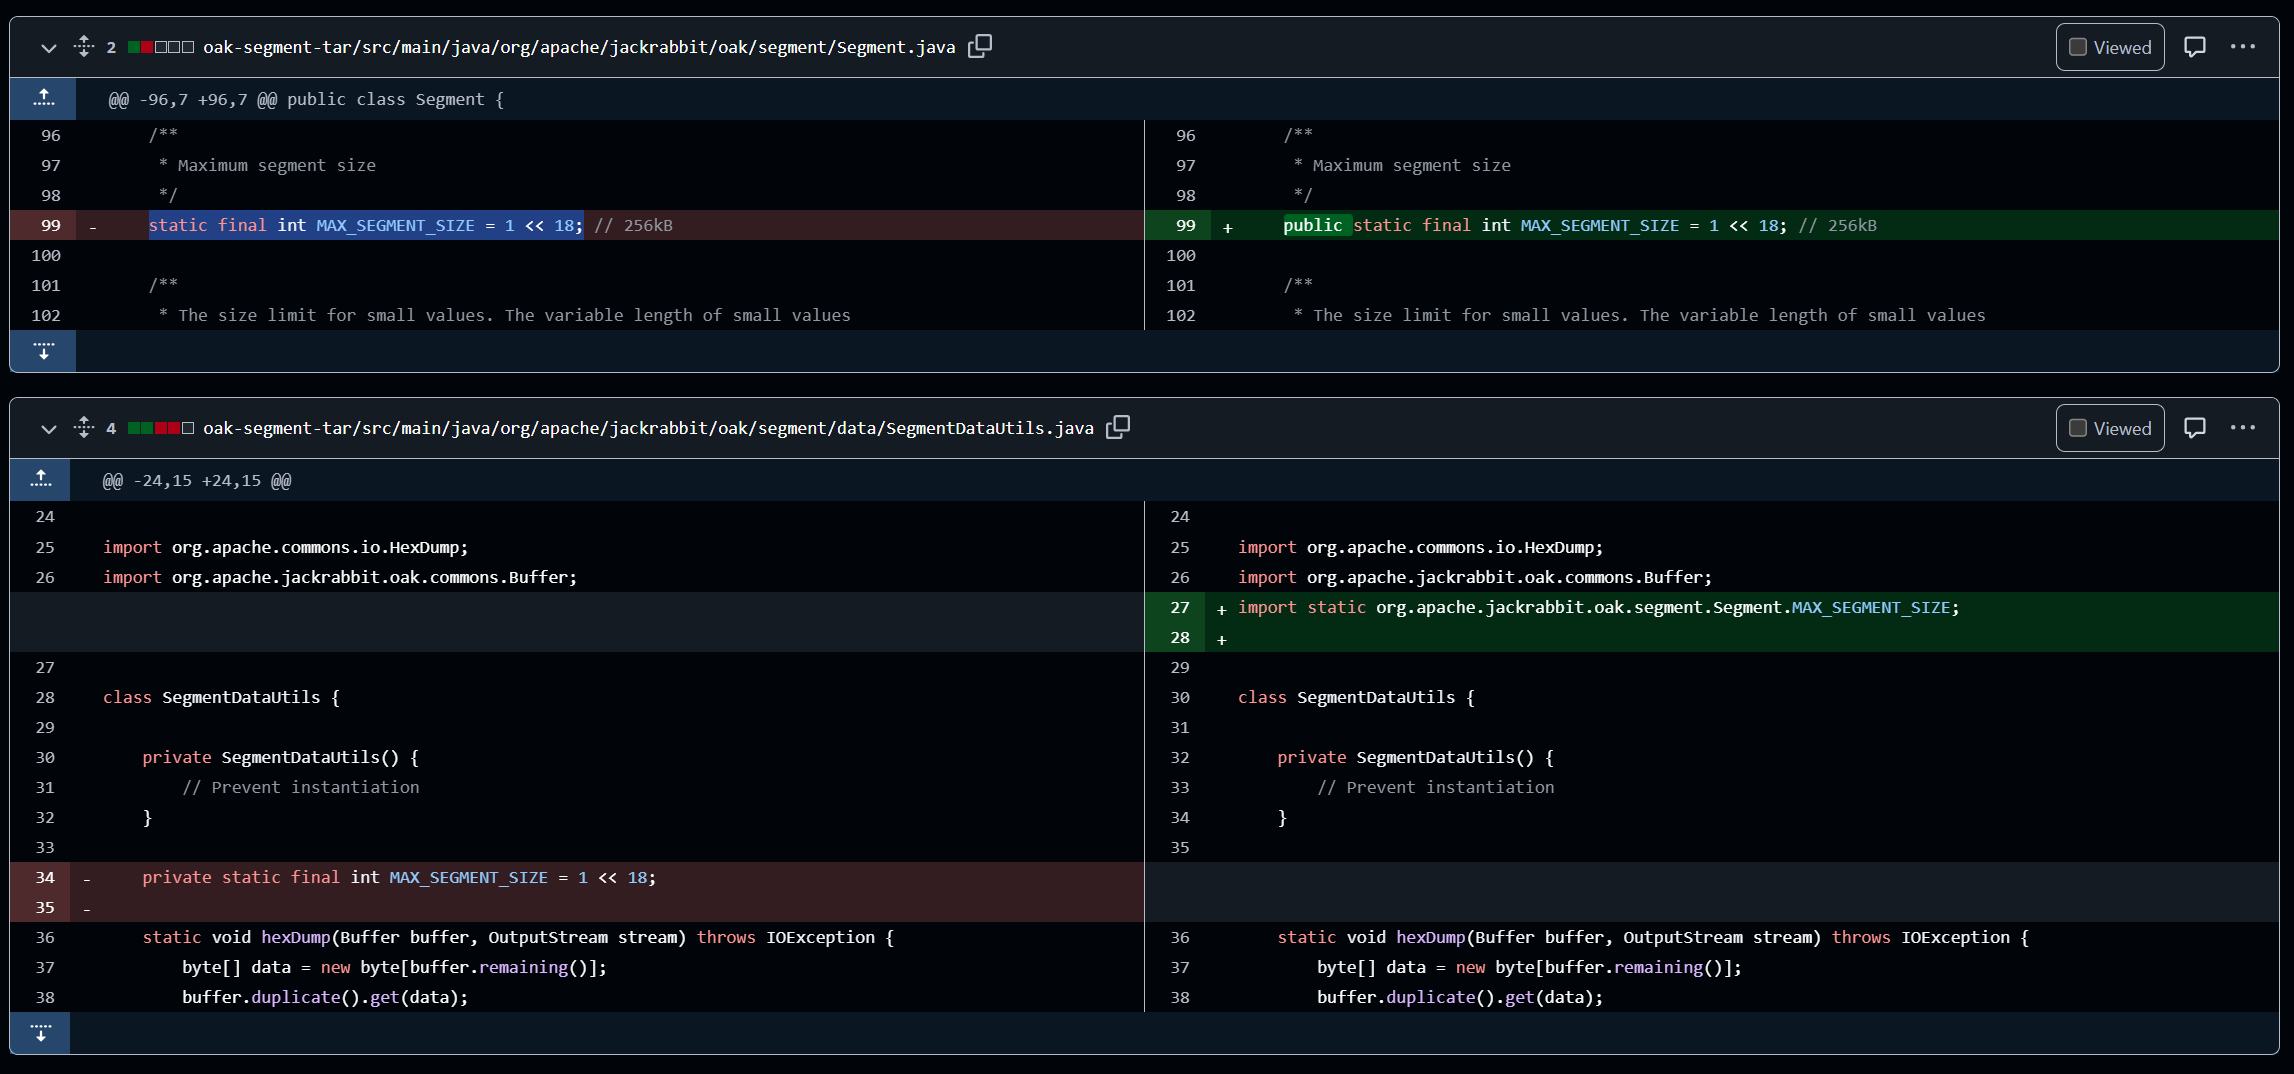2294x1074 pixels.
Task: Copy the SegmentDataUtils.java file path
Action: (x=1118, y=427)
